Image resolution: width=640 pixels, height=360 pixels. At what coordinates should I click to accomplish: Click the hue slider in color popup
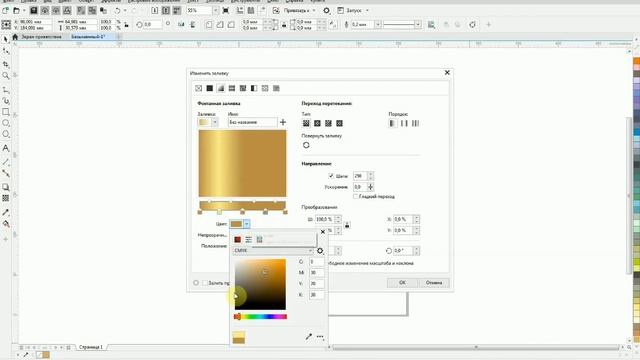click(x=260, y=316)
